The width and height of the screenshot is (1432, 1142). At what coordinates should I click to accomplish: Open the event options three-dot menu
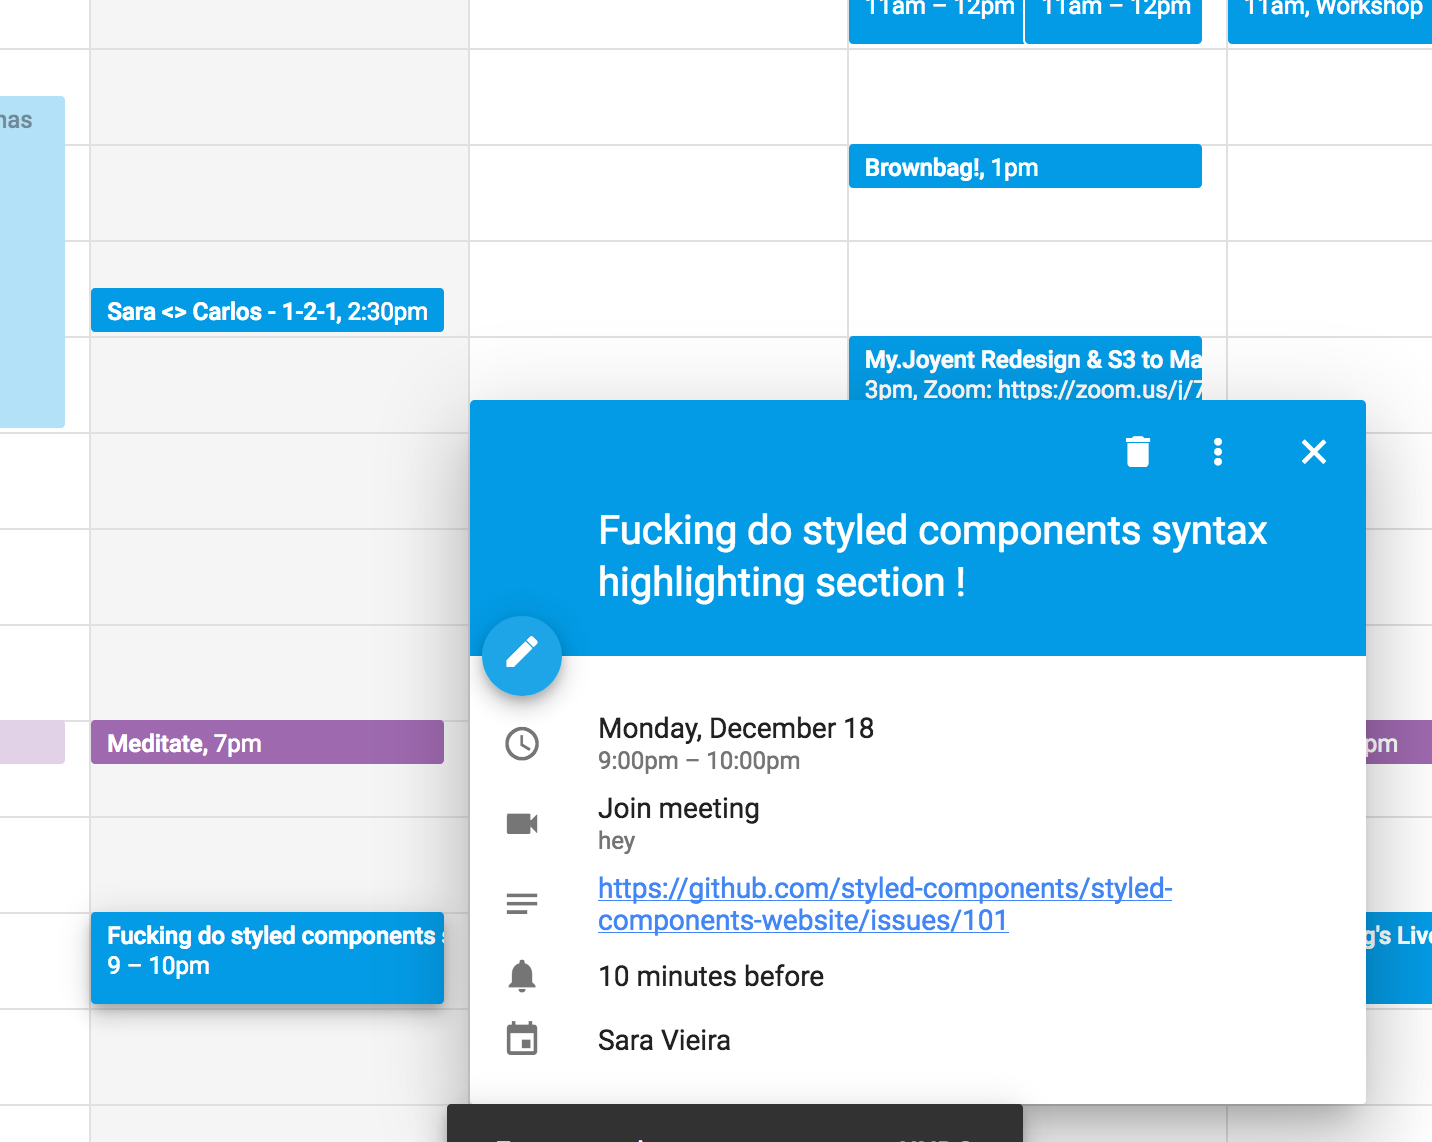coord(1217,452)
